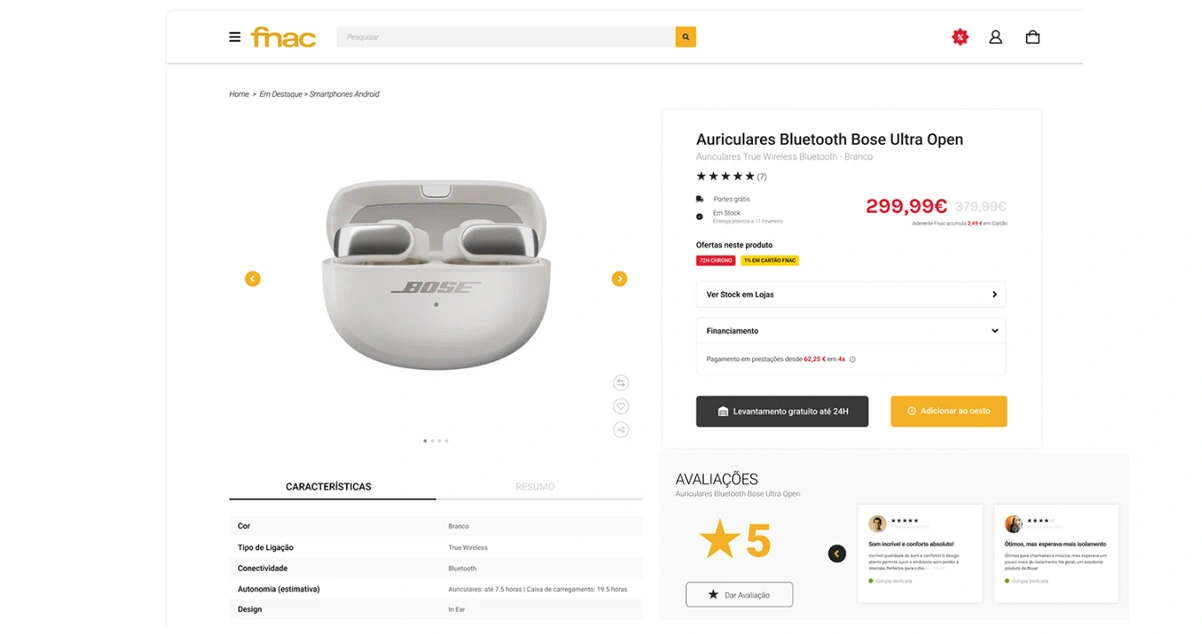Open the red promotions badge icon
Image resolution: width=1202 pixels, height=634 pixels.
(960, 37)
